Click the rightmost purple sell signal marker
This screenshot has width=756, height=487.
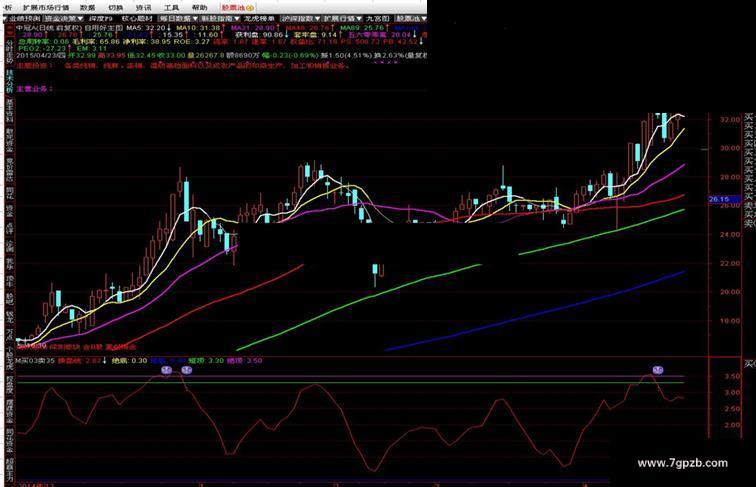pyautogui.click(x=658, y=370)
